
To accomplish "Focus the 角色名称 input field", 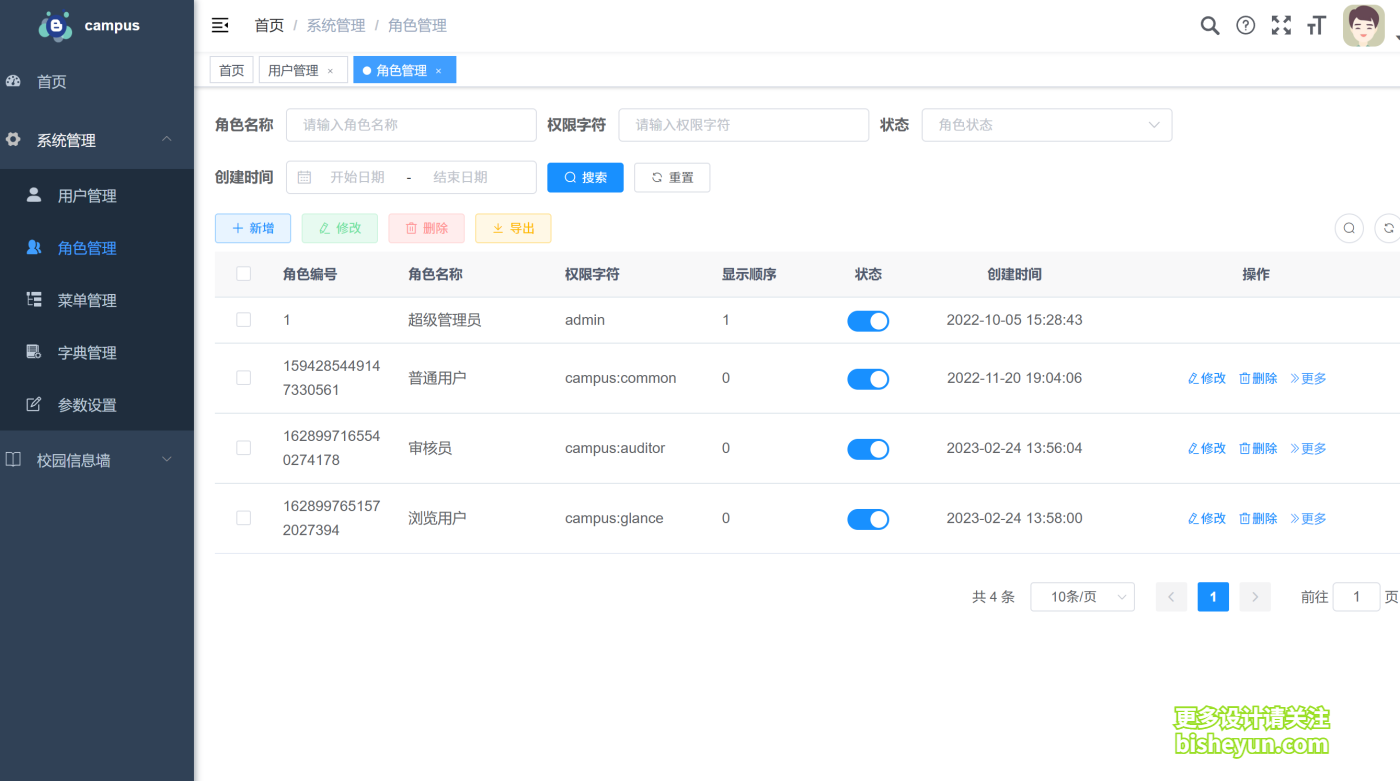I will pos(411,125).
